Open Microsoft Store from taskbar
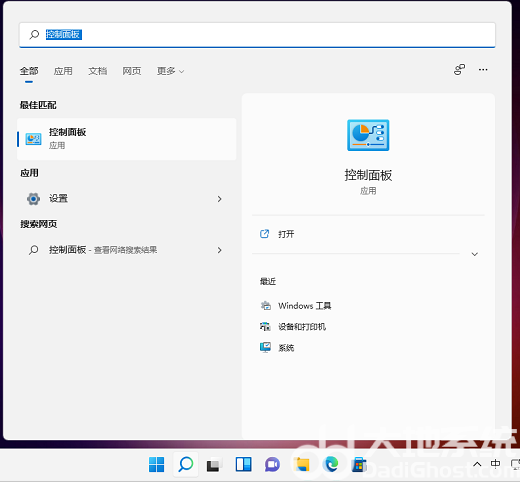 [359, 465]
